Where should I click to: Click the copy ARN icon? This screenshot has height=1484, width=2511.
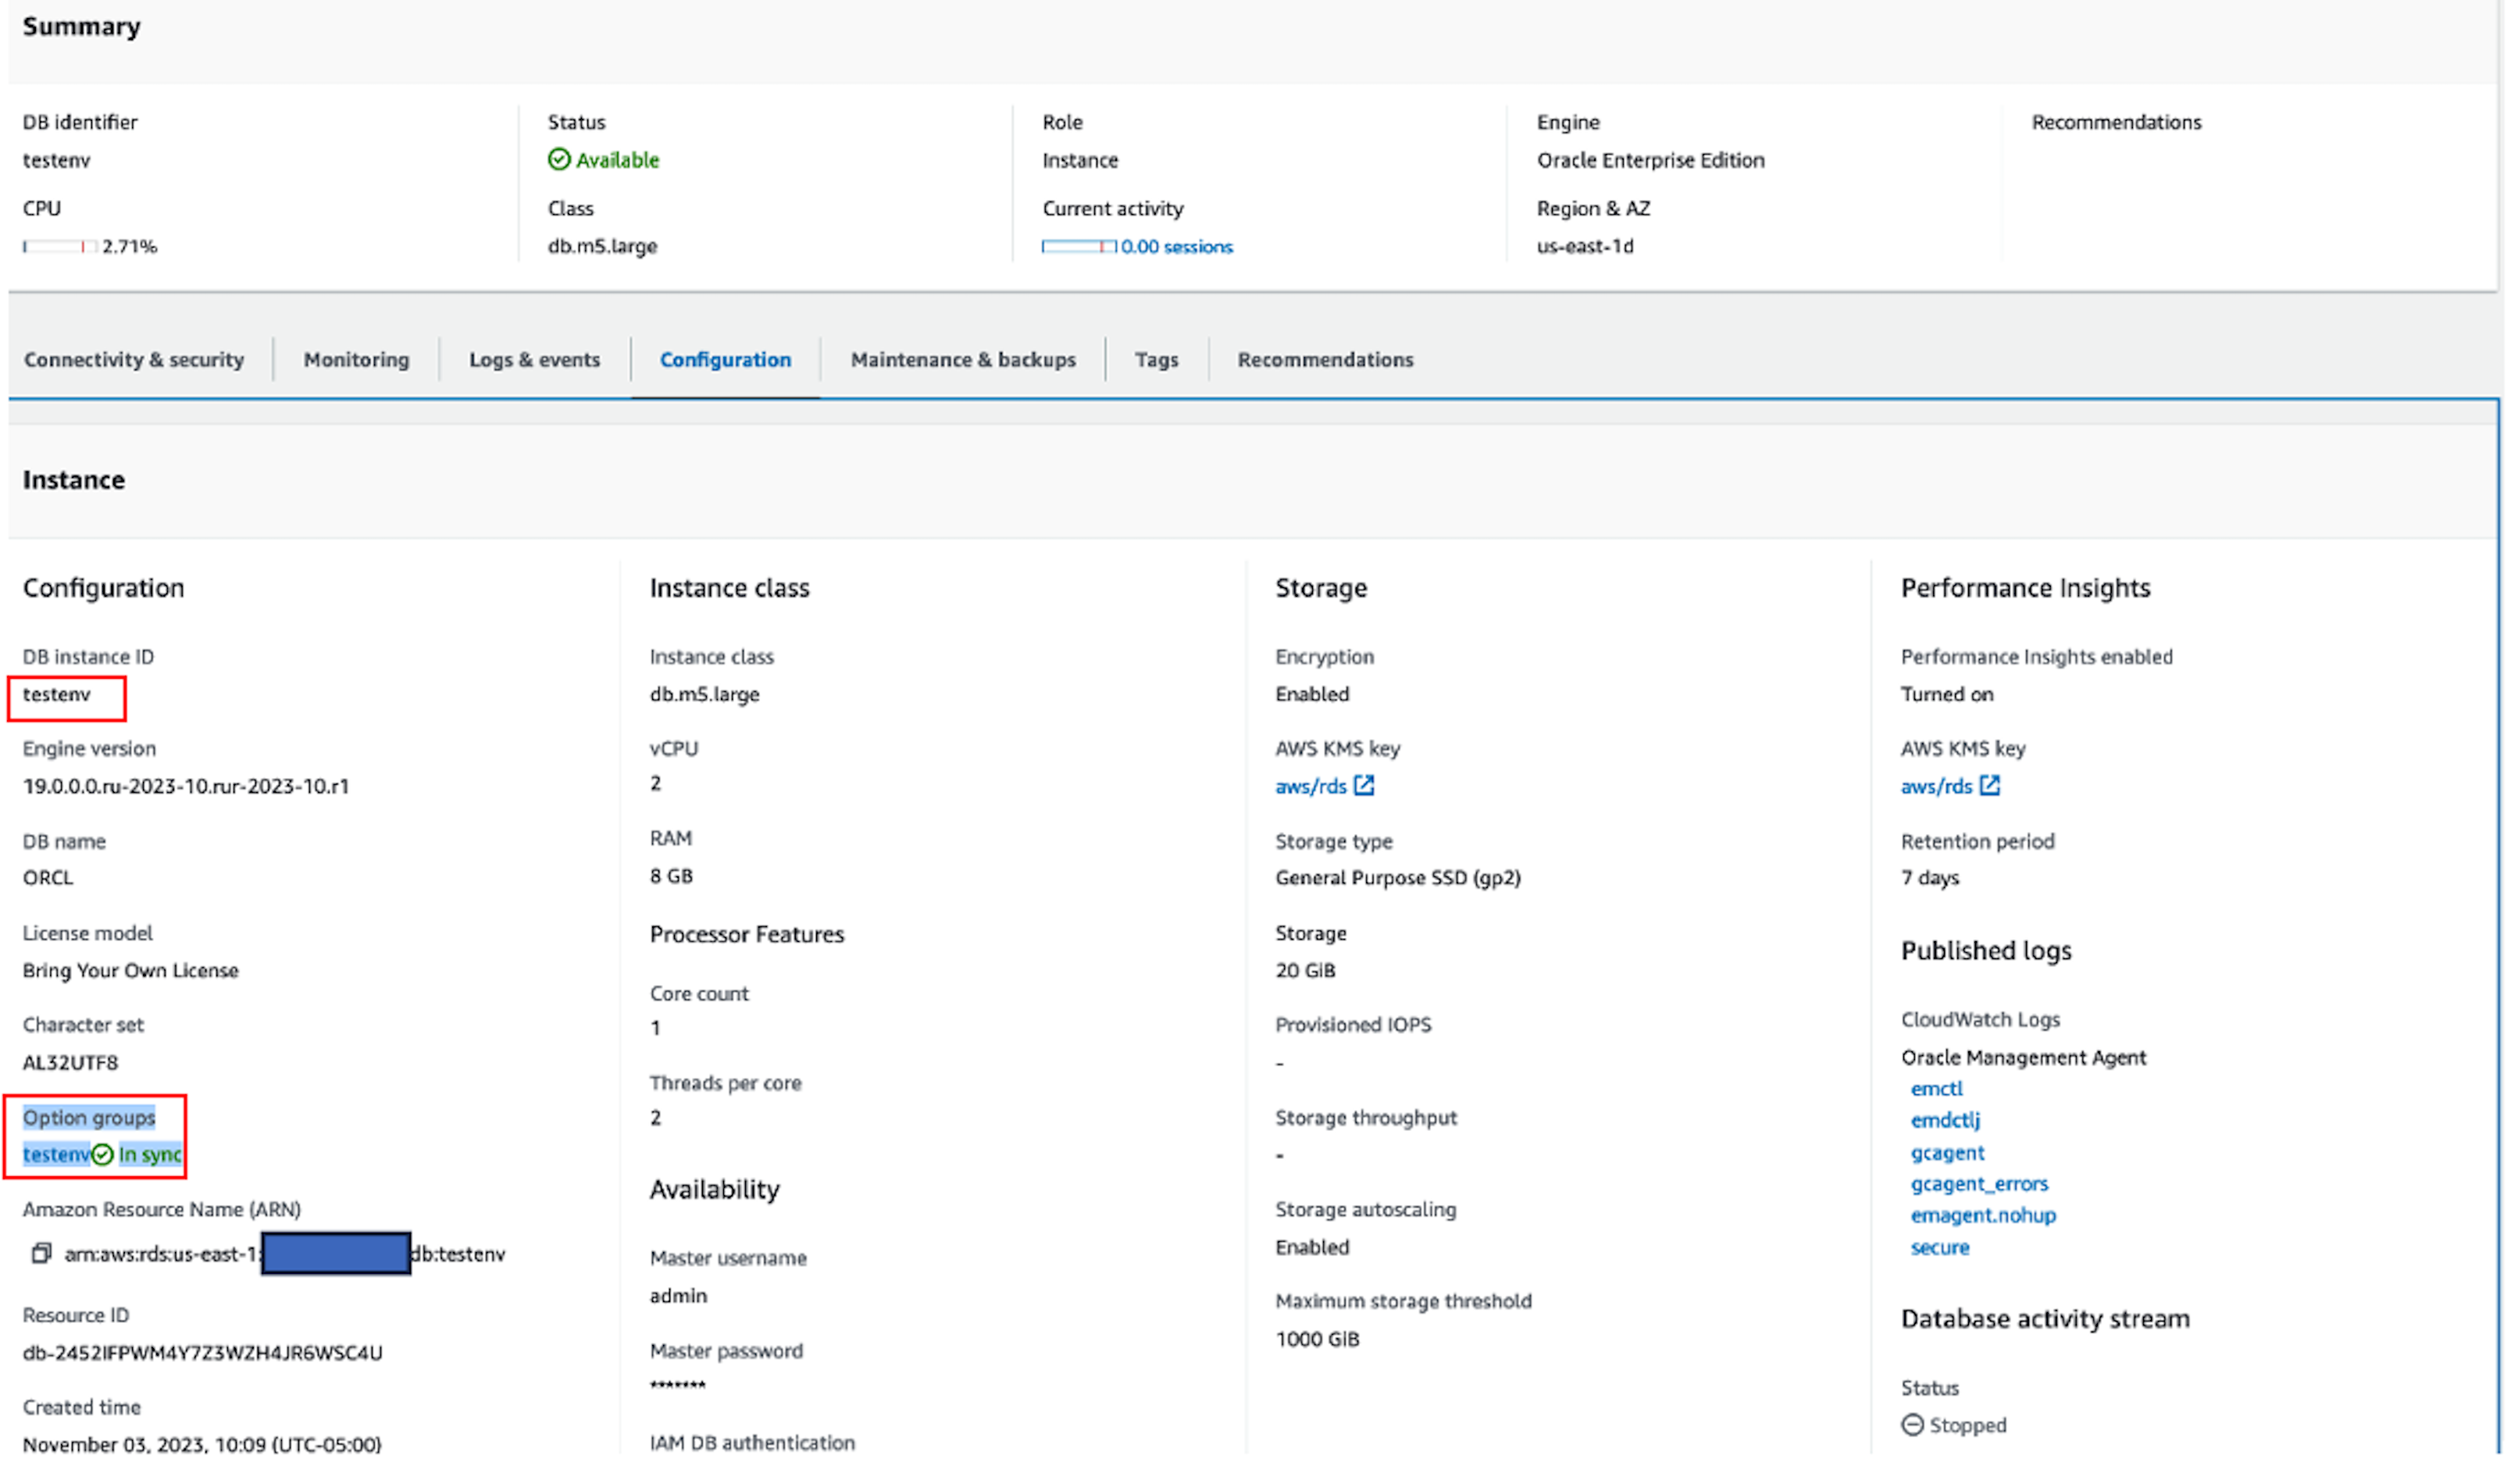click(x=41, y=1253)
